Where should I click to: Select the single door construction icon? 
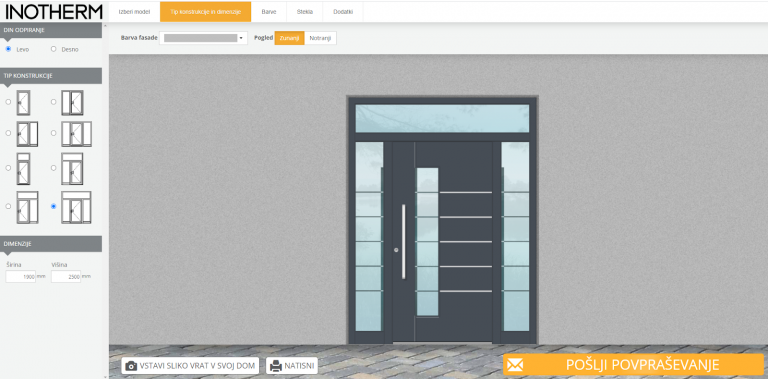point(23,102)
